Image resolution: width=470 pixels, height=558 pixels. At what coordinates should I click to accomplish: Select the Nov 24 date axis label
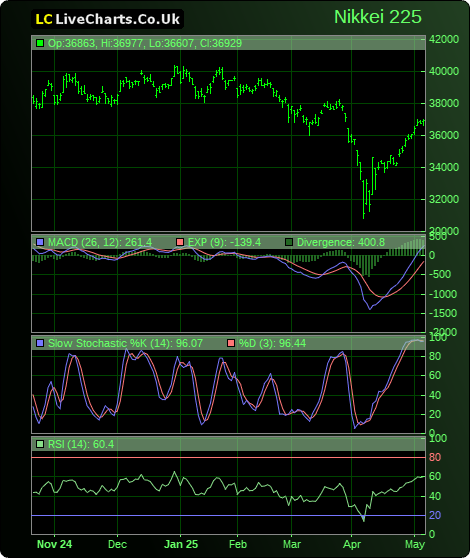coord(54,544)
